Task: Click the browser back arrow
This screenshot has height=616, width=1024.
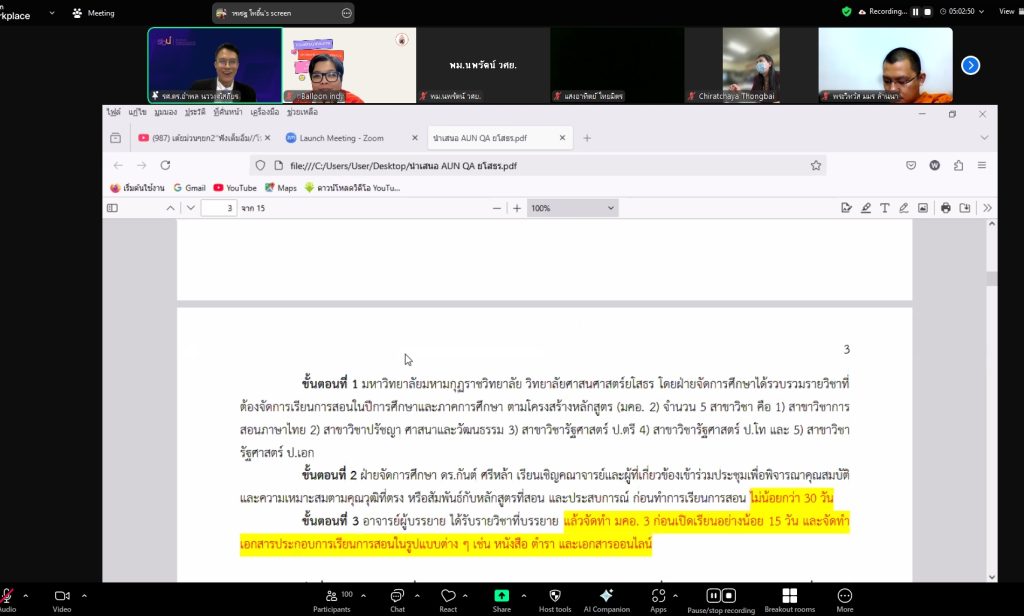Action: coord(118,165)
